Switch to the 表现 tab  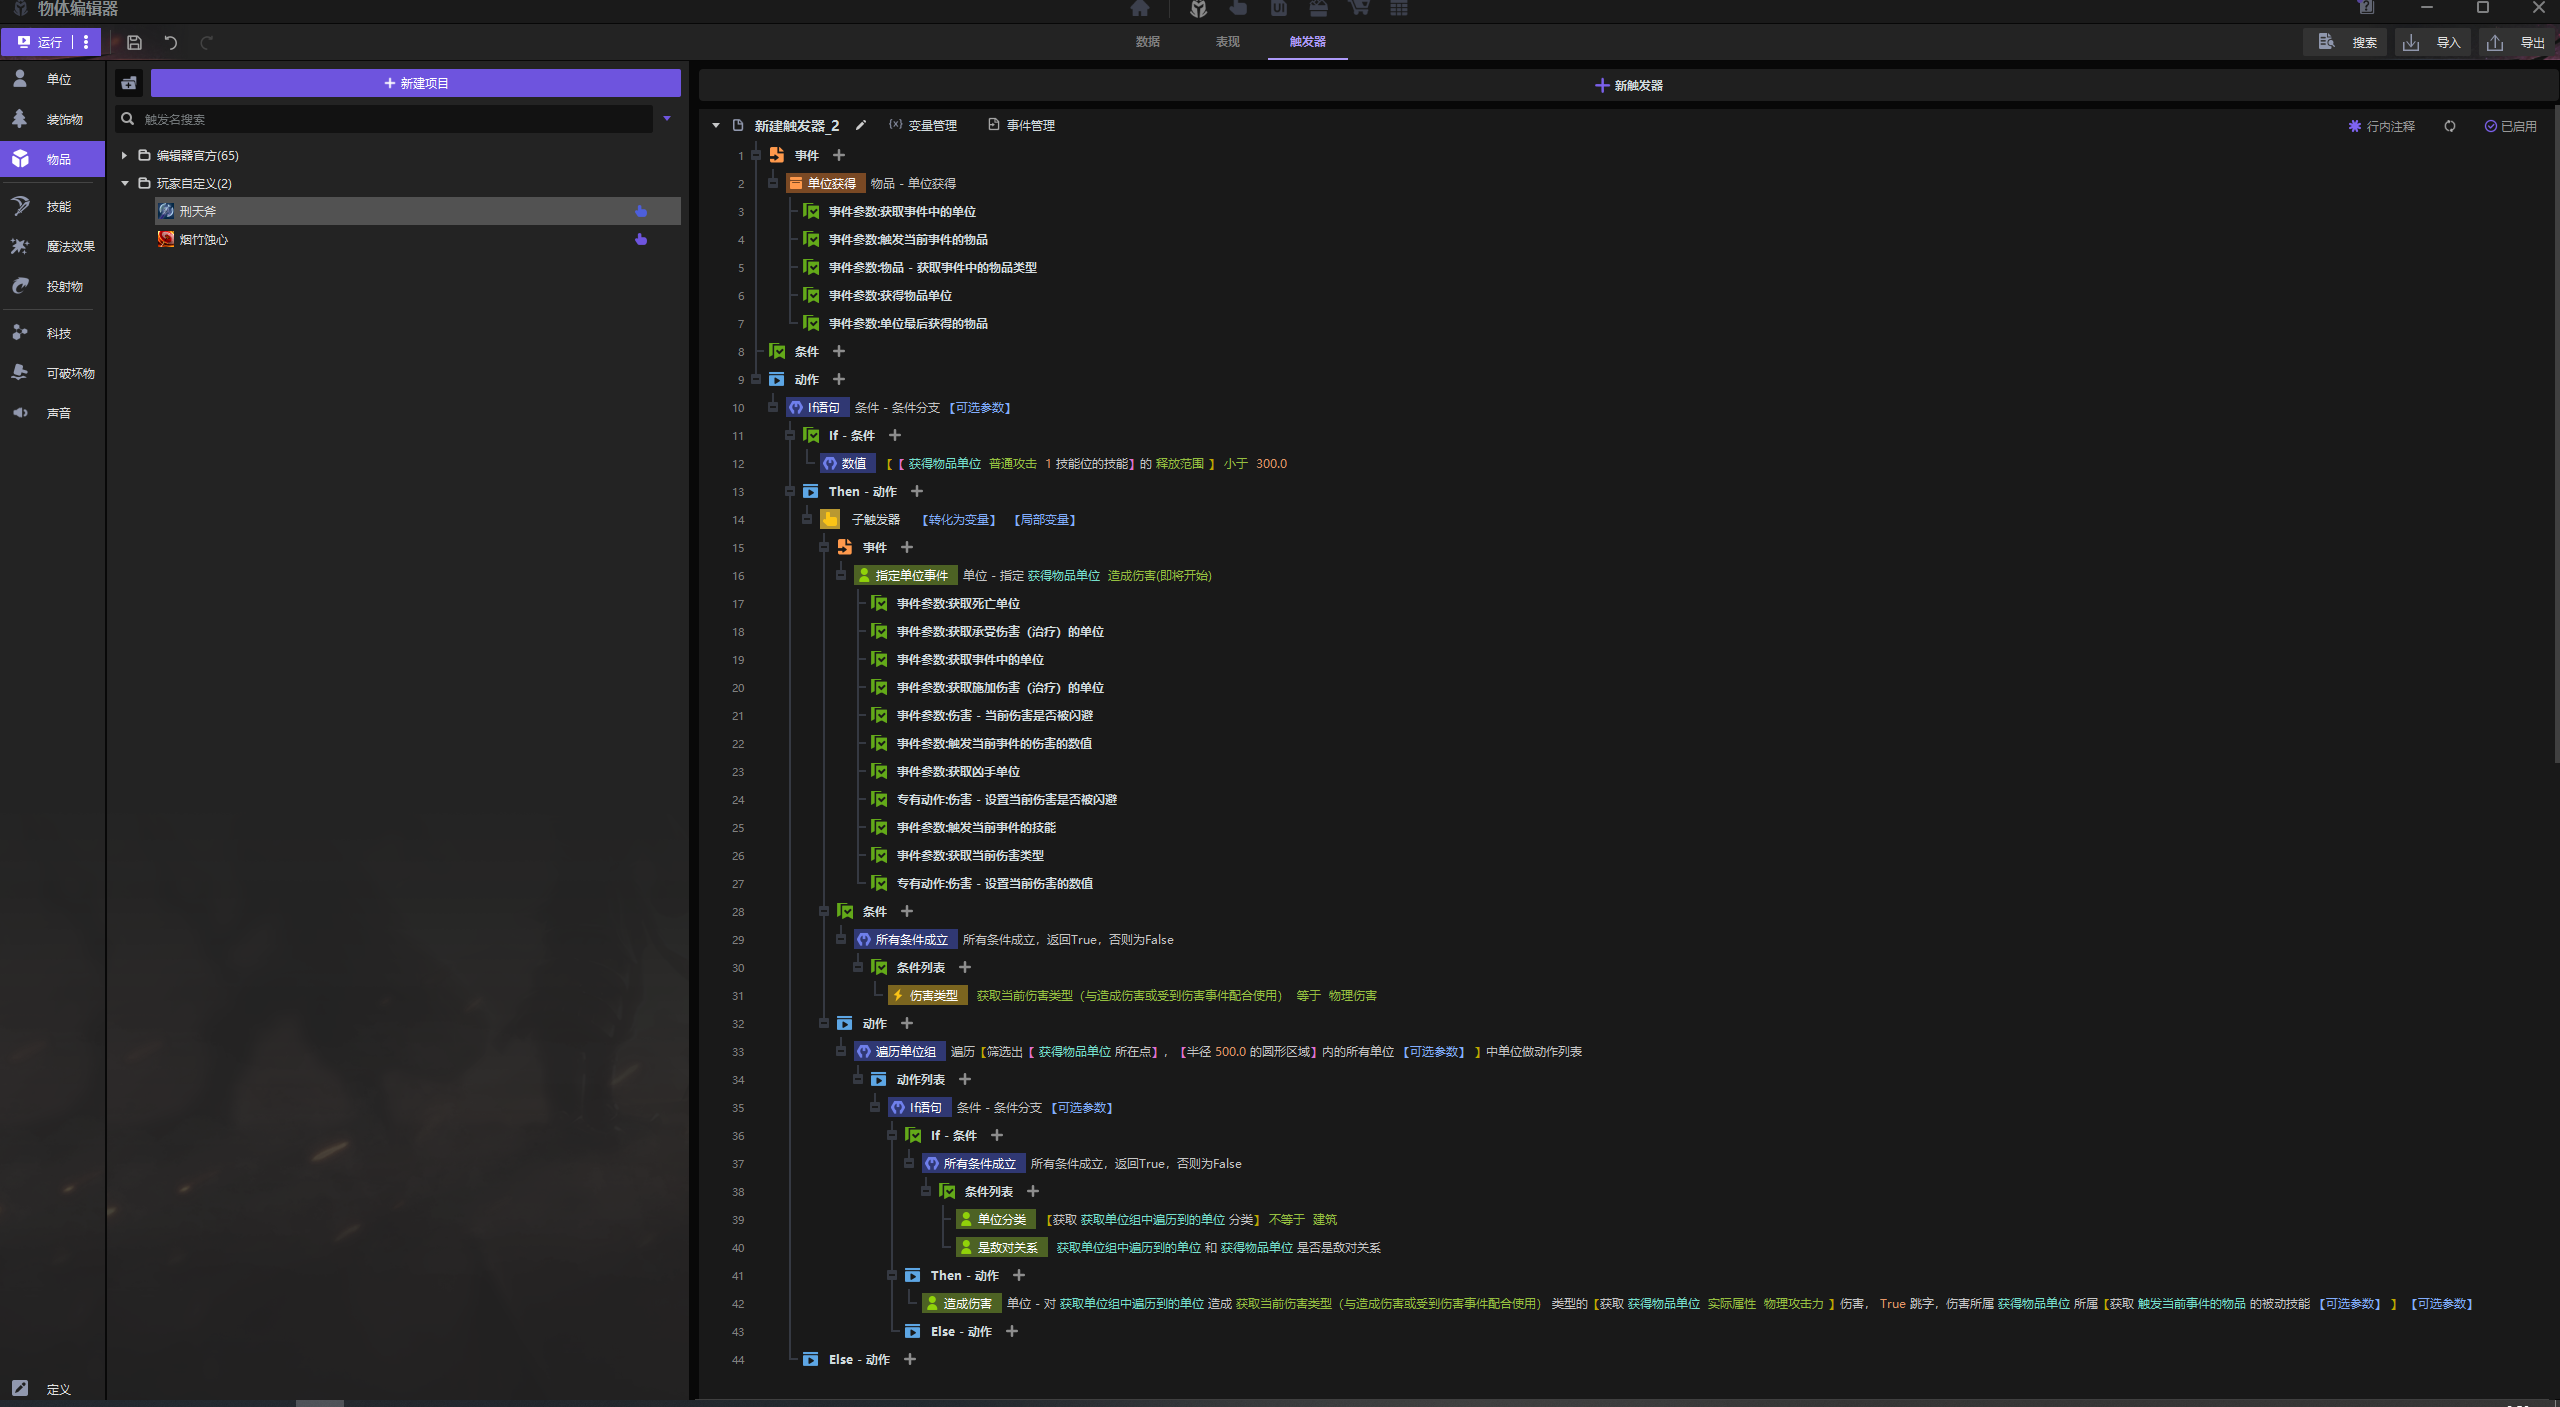[1228, 42]
